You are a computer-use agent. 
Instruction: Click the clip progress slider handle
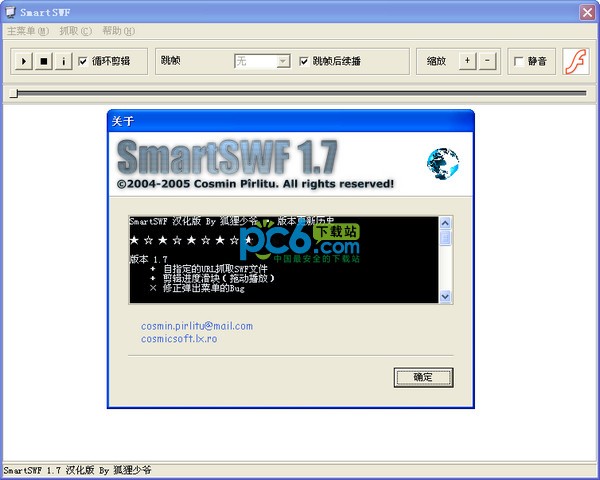click(x=13, y=93)
